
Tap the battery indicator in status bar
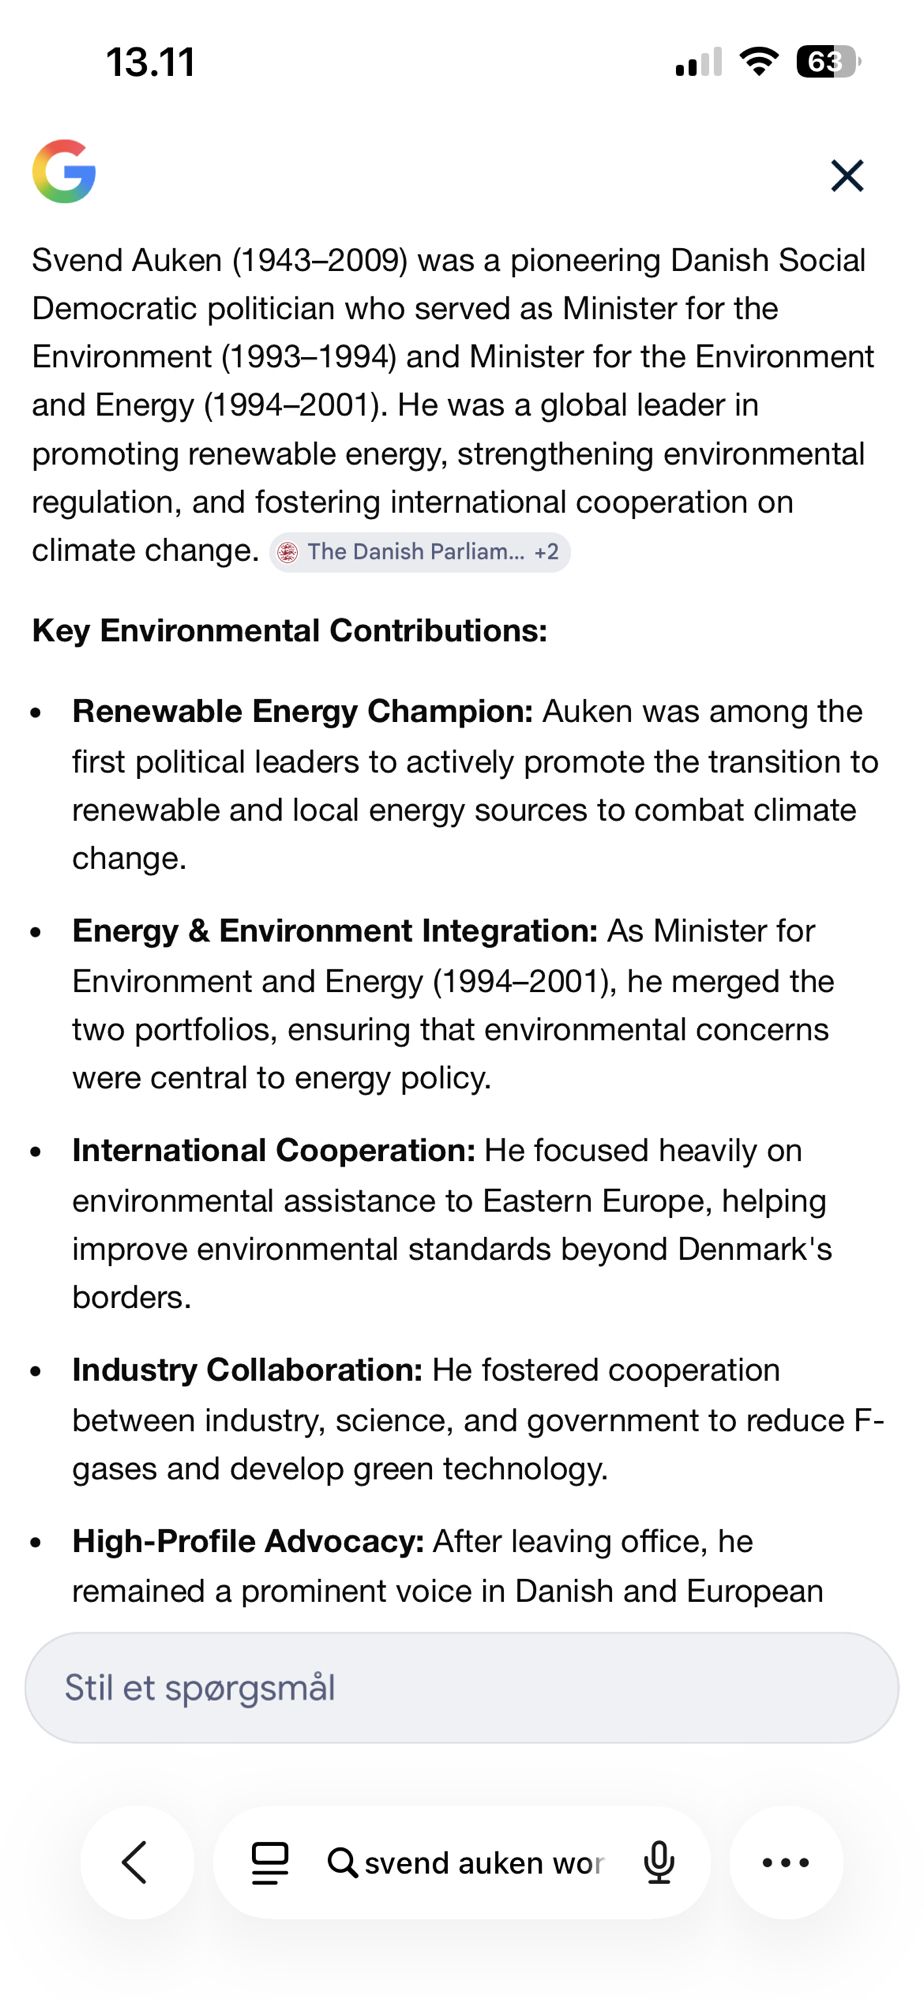click(827, 62)
